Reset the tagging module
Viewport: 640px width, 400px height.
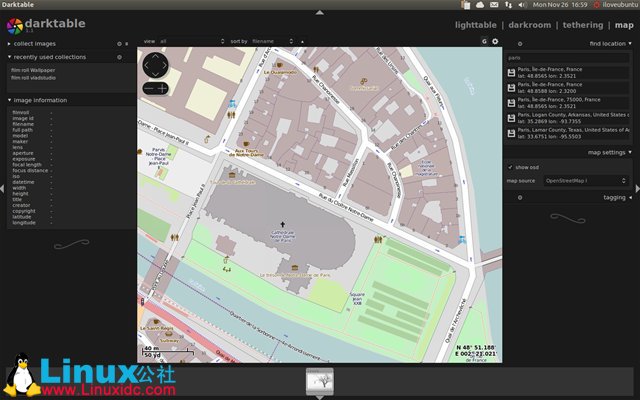coord(520,198)
